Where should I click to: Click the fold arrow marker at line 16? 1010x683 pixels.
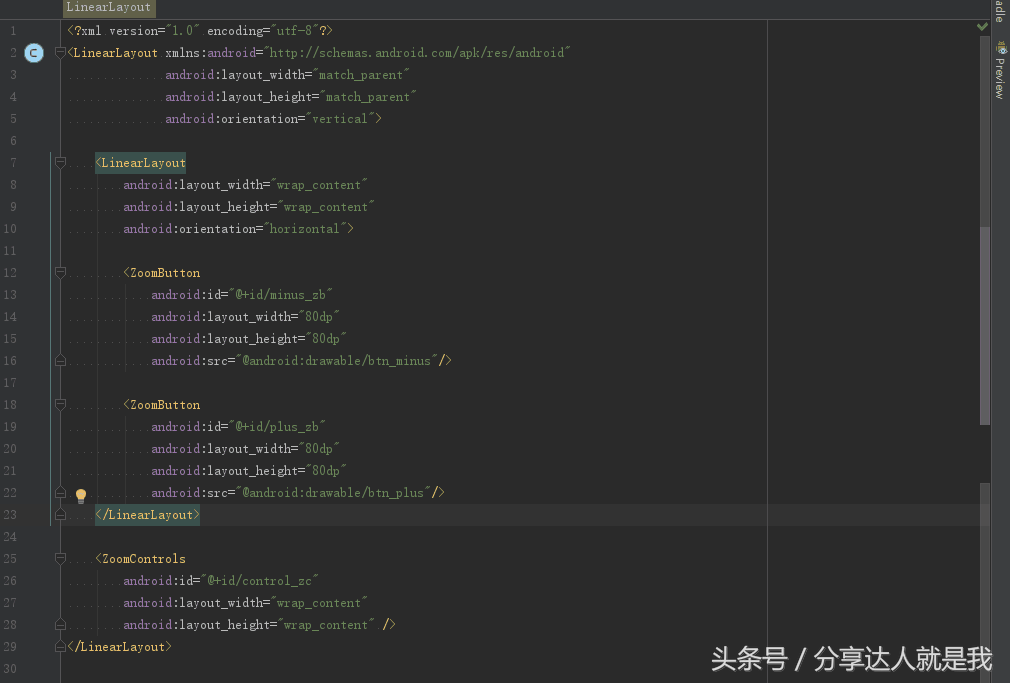pos(59,360)
